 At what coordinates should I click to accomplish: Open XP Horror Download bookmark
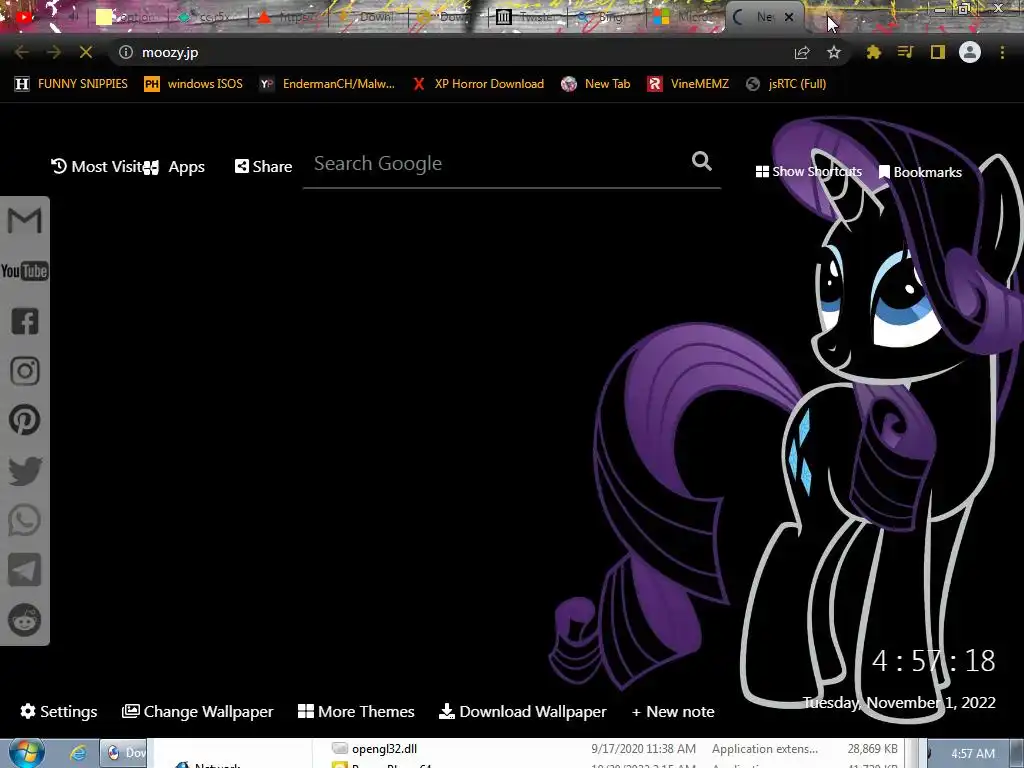478,84
